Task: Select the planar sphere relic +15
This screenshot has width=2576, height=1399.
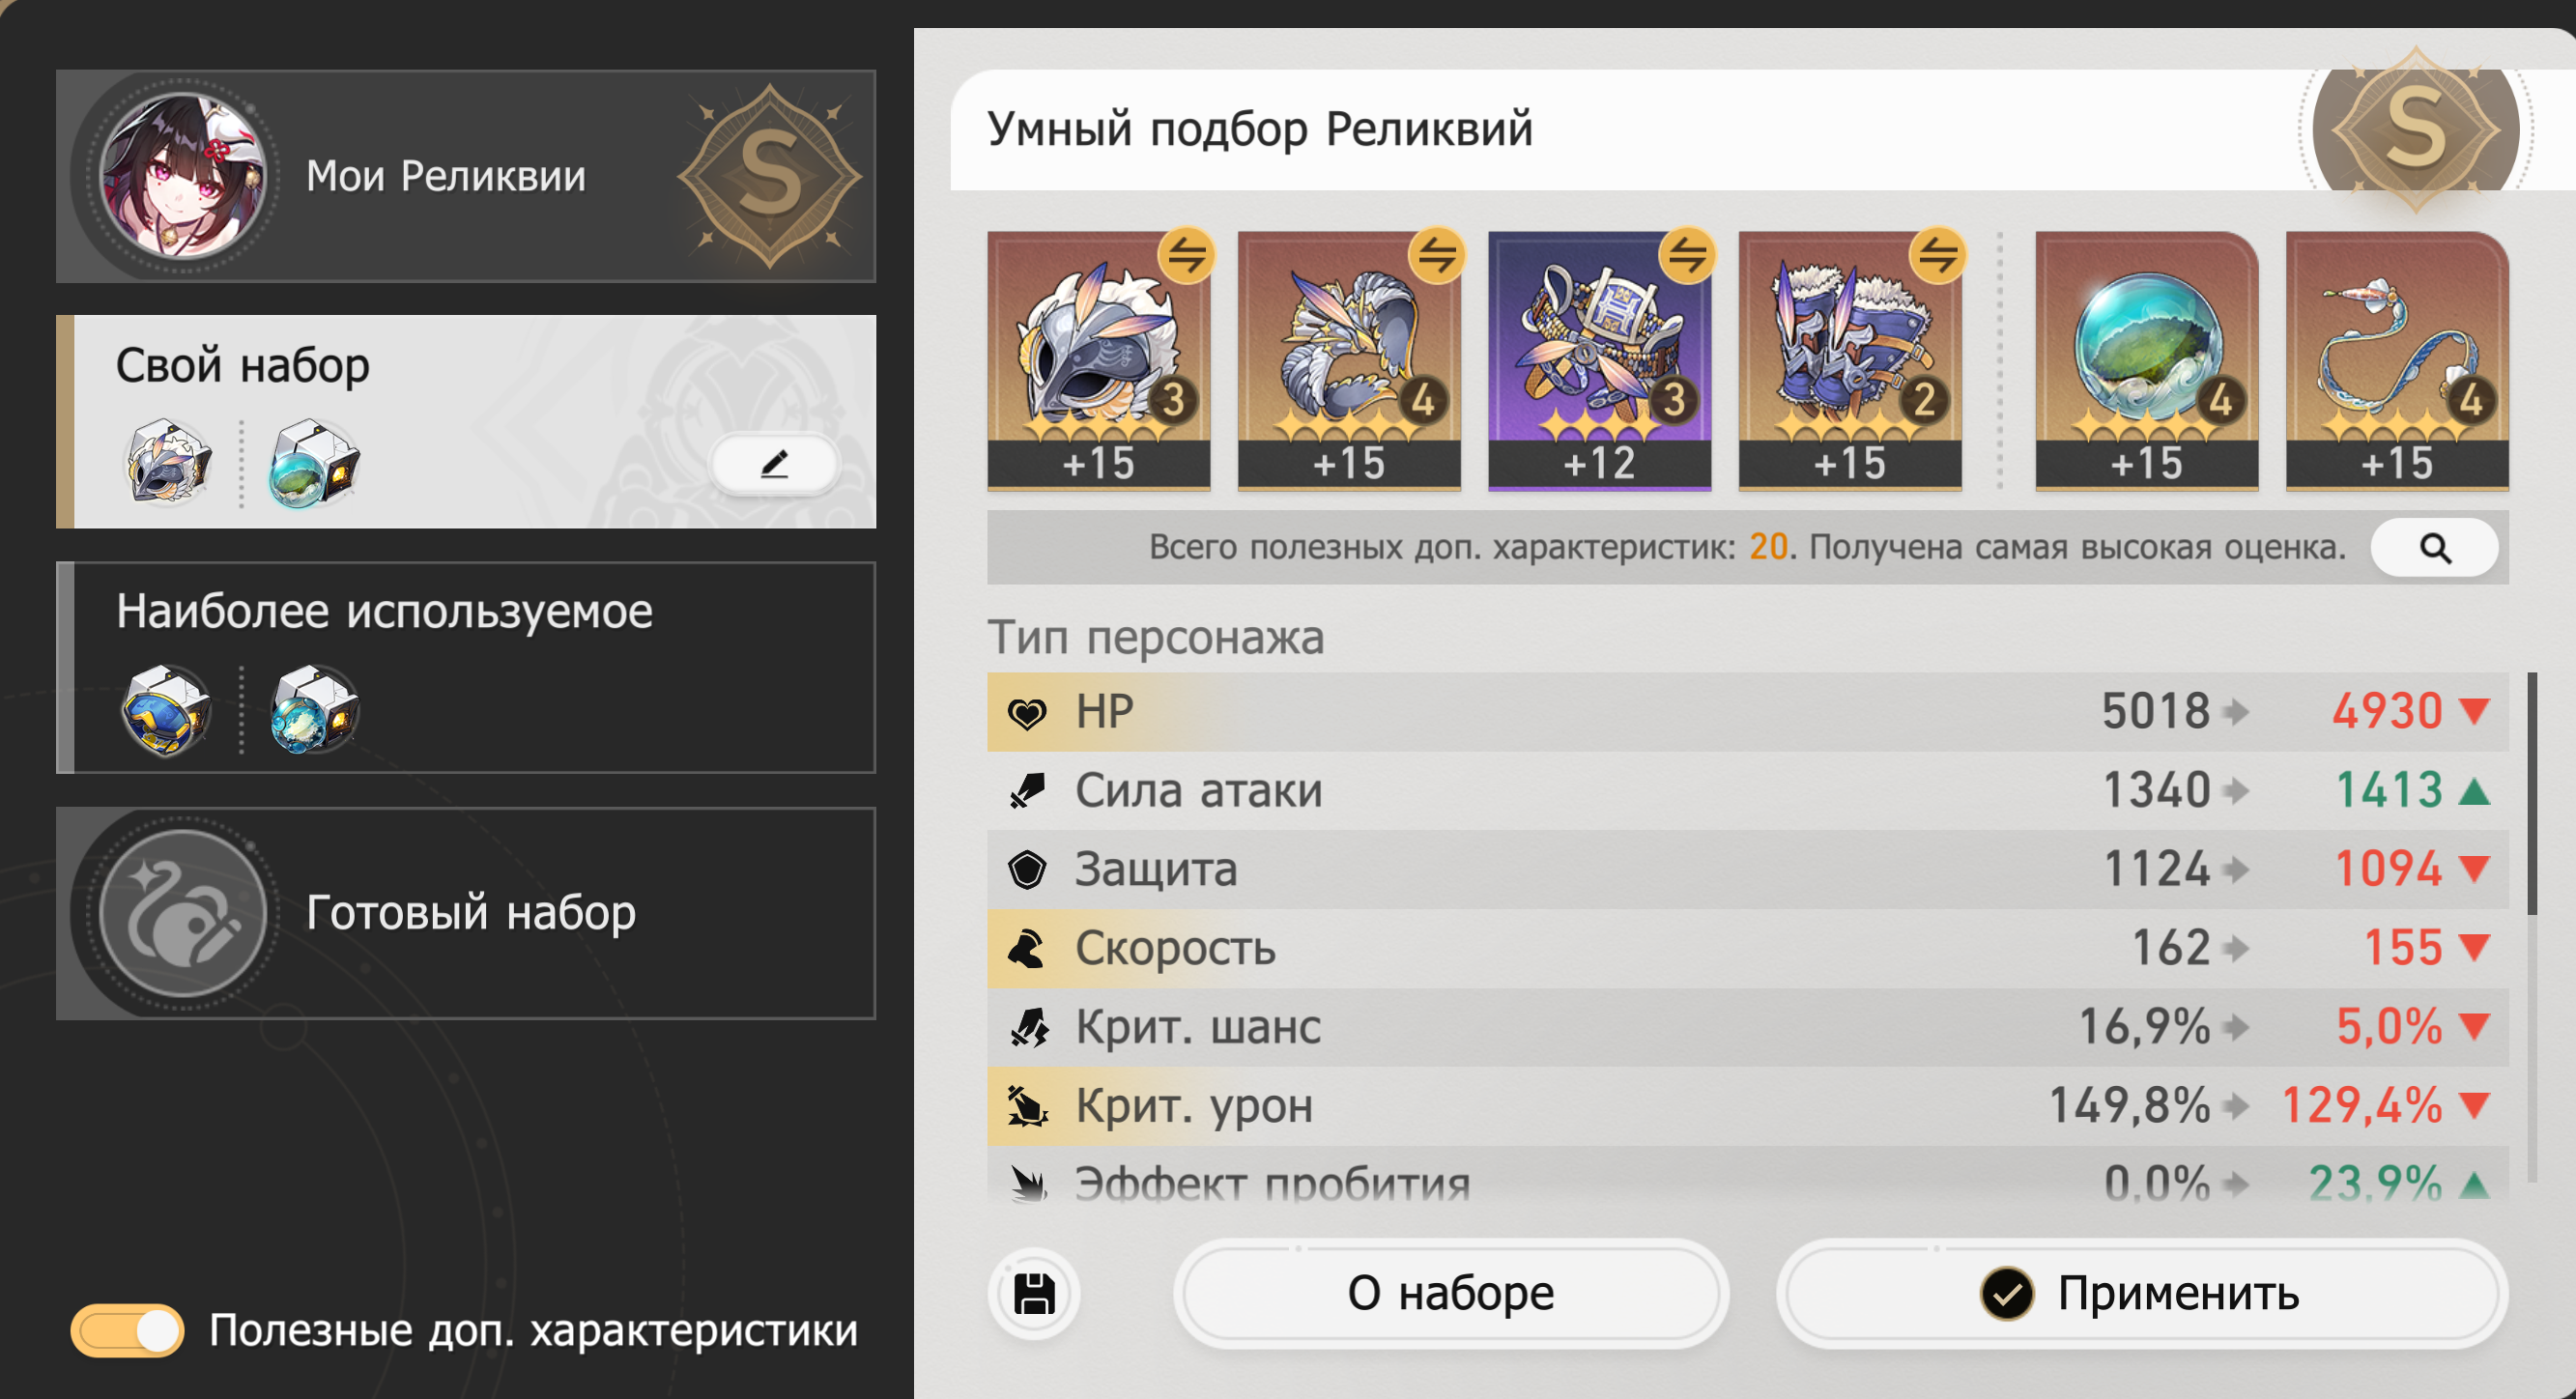Action: (x=2147, y=361)
